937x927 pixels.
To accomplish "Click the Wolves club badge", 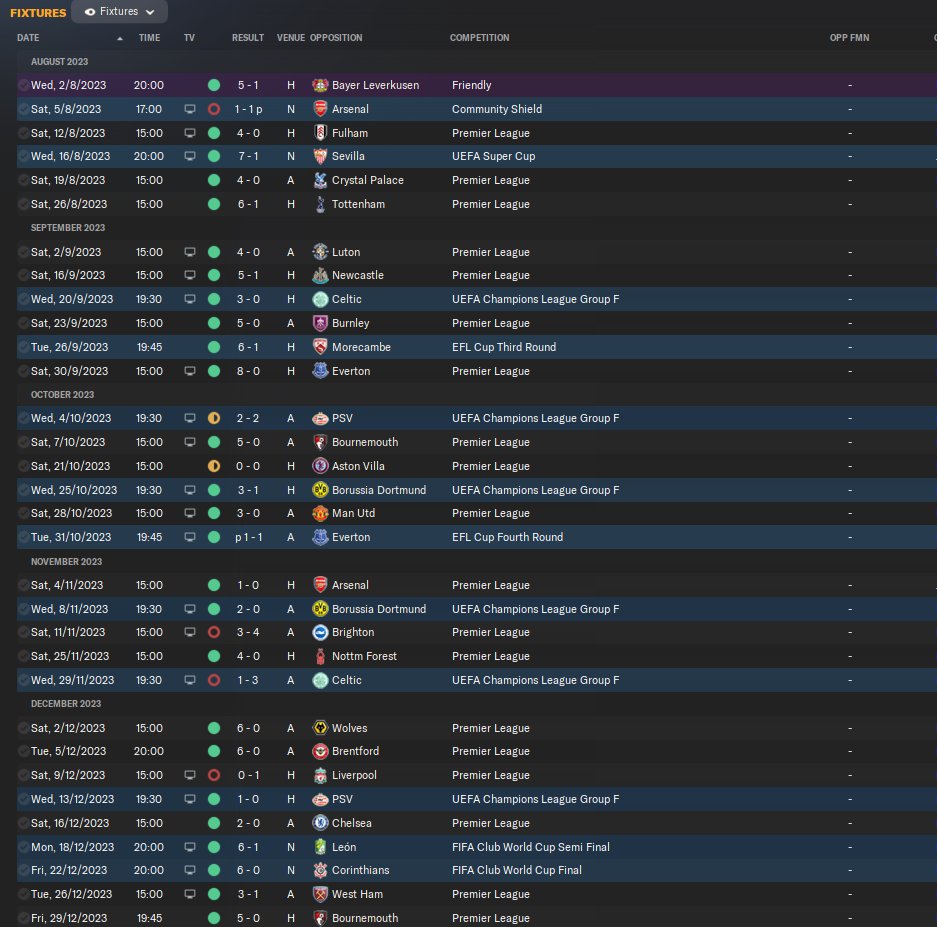I will coord(320,727).
